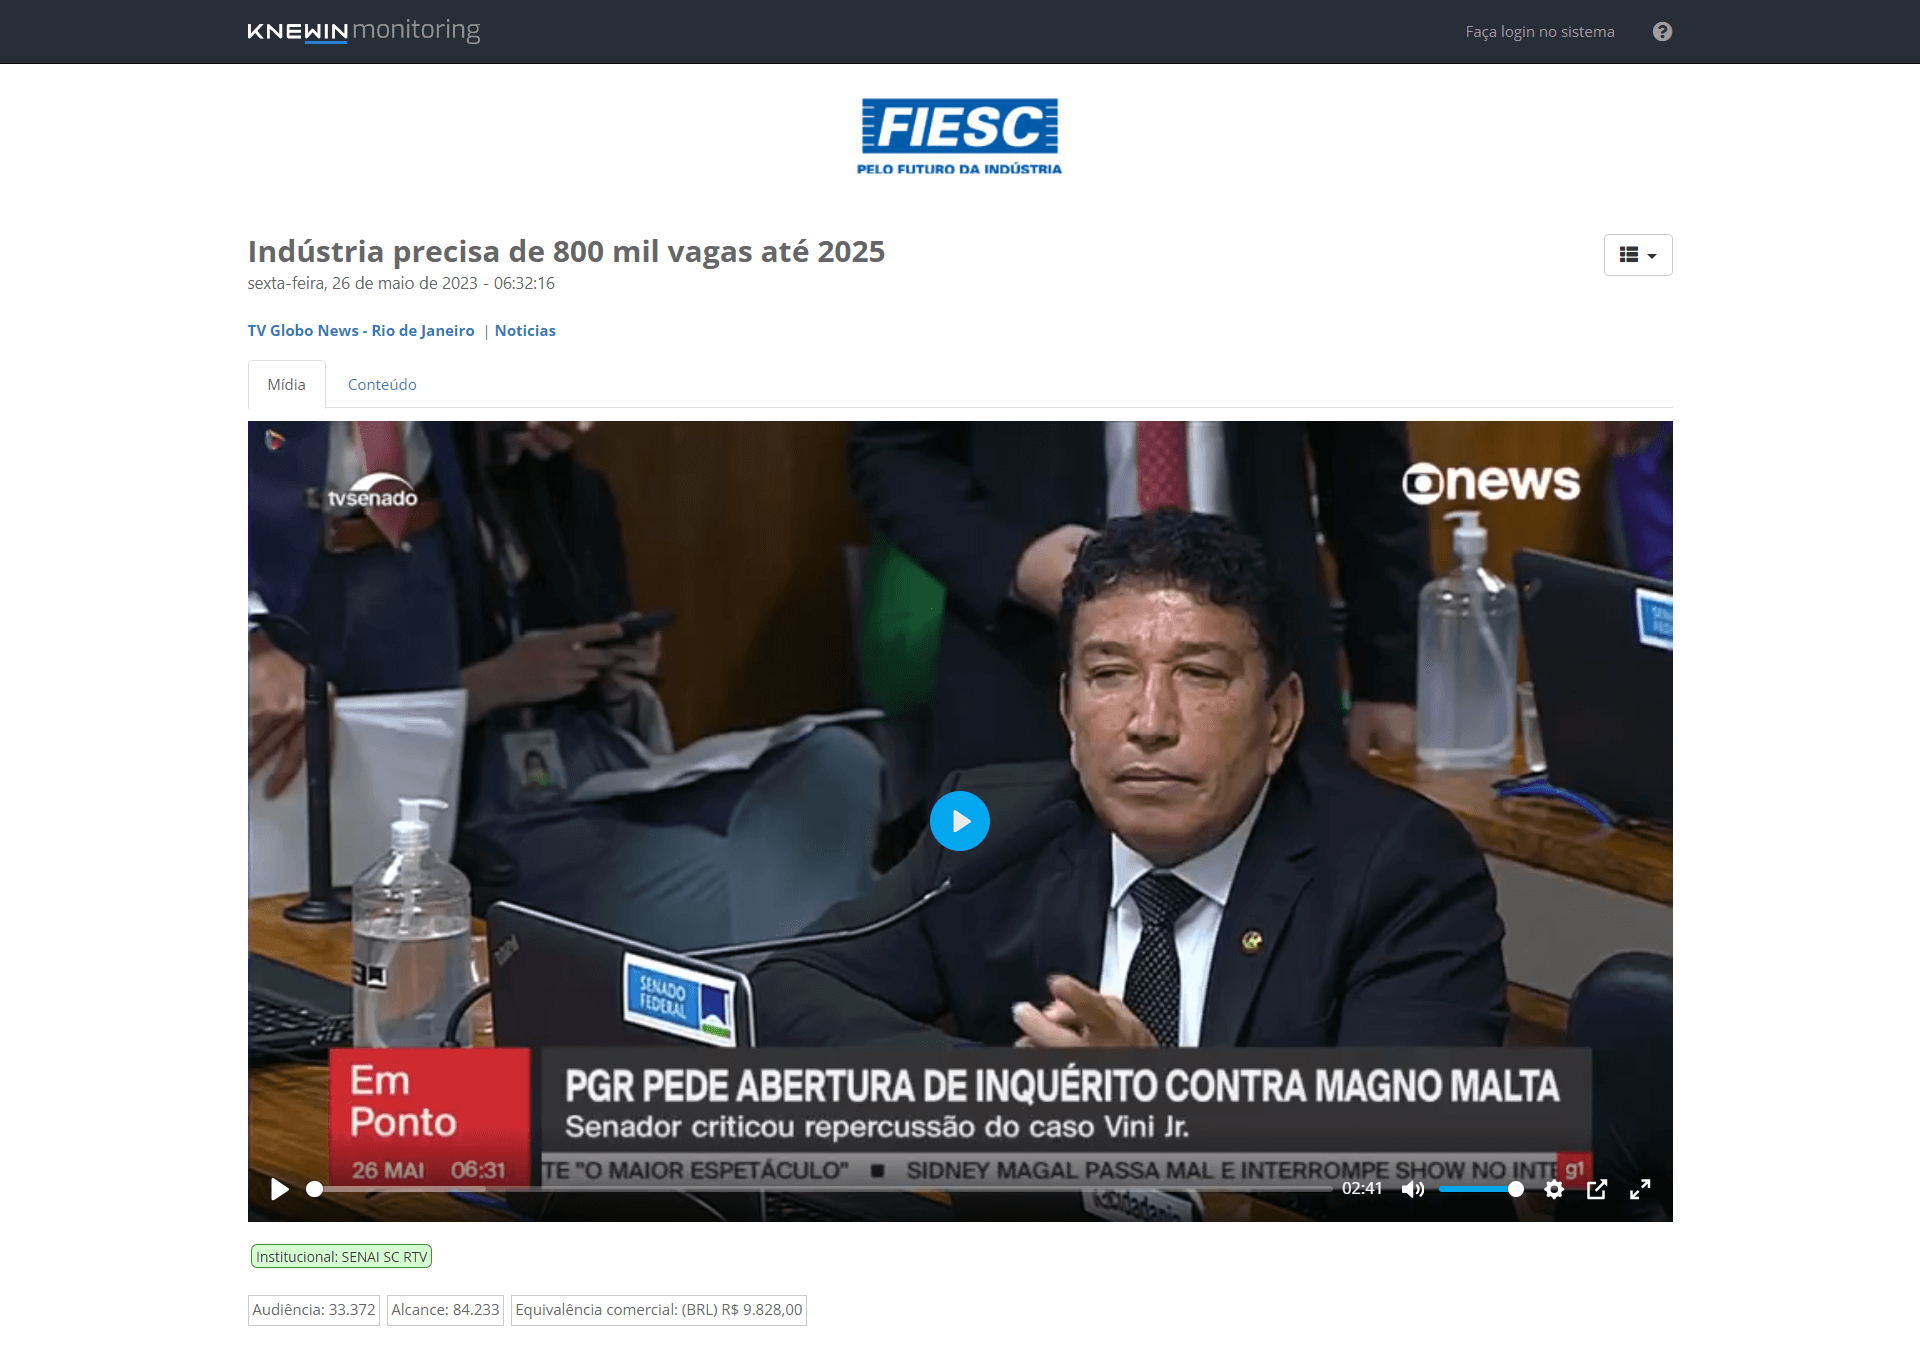Screen dimensions: 1920x1357
Task: Click the Alcance: 84.233 value
Action: point(445,1310)
